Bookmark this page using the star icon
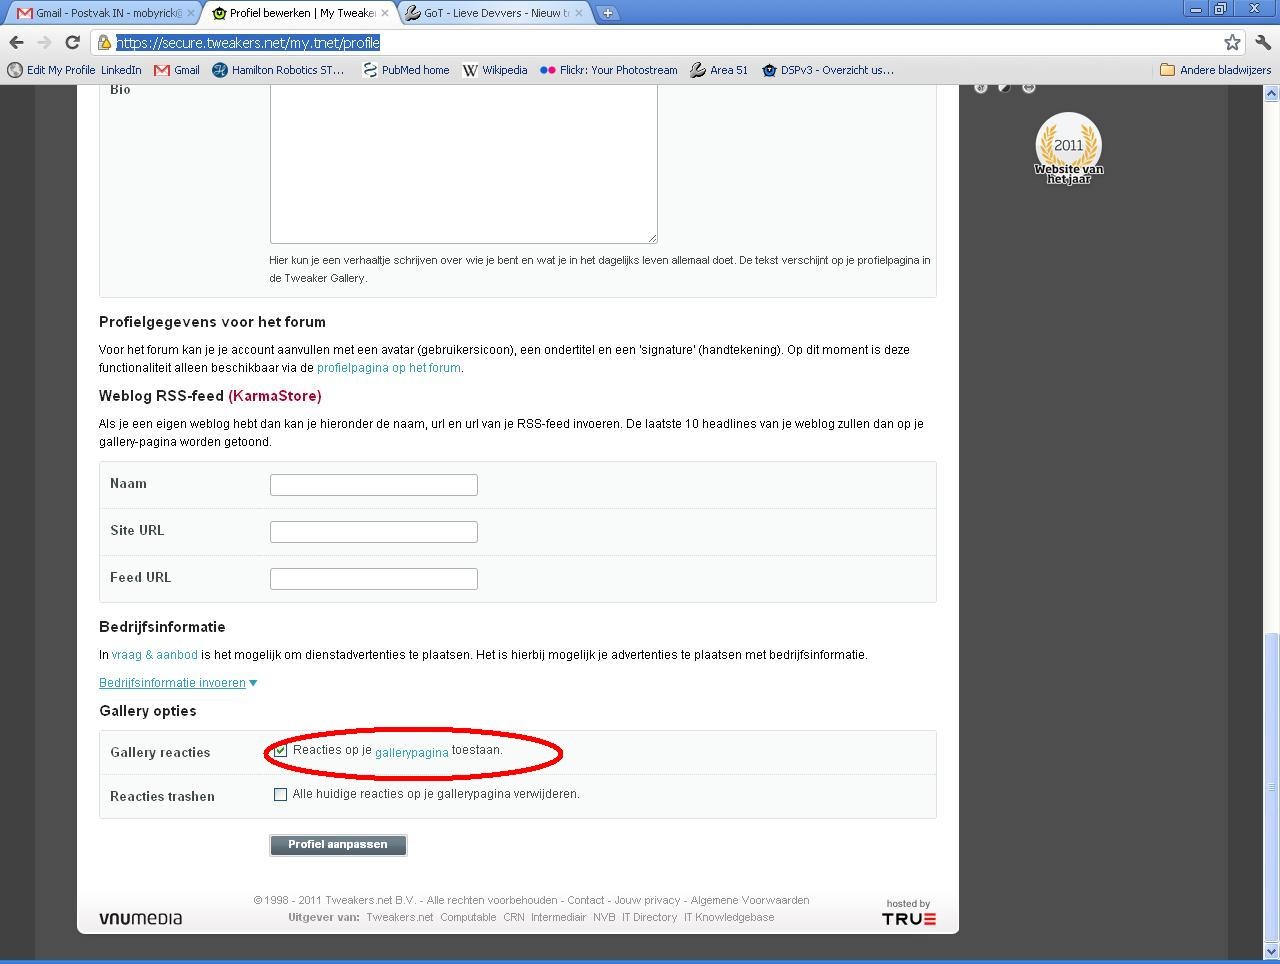 [1232, 42]
